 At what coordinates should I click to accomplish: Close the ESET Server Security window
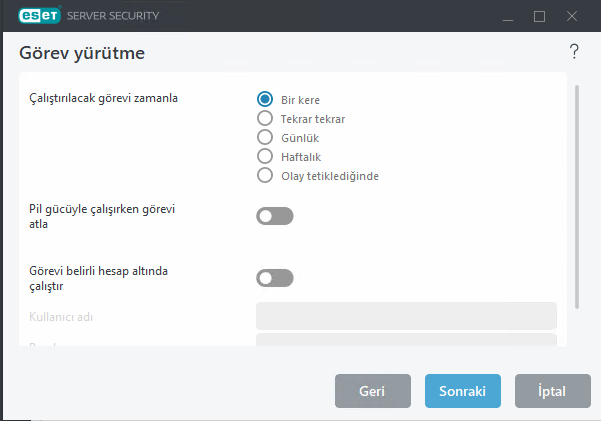pyautogui.click(x=571, y=16)
